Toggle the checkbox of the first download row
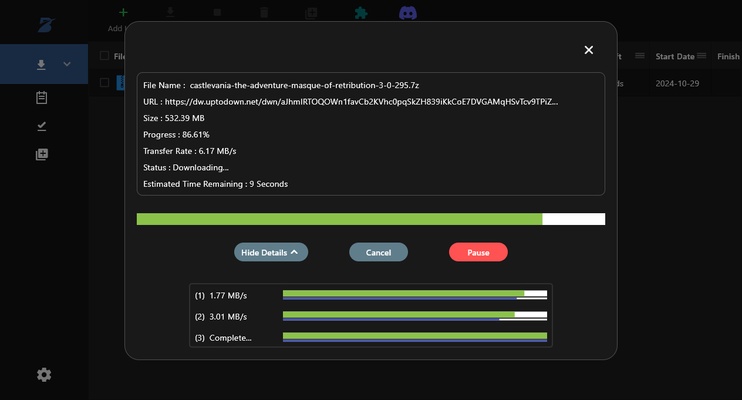742x400 pixels. (x=105, y=83)
